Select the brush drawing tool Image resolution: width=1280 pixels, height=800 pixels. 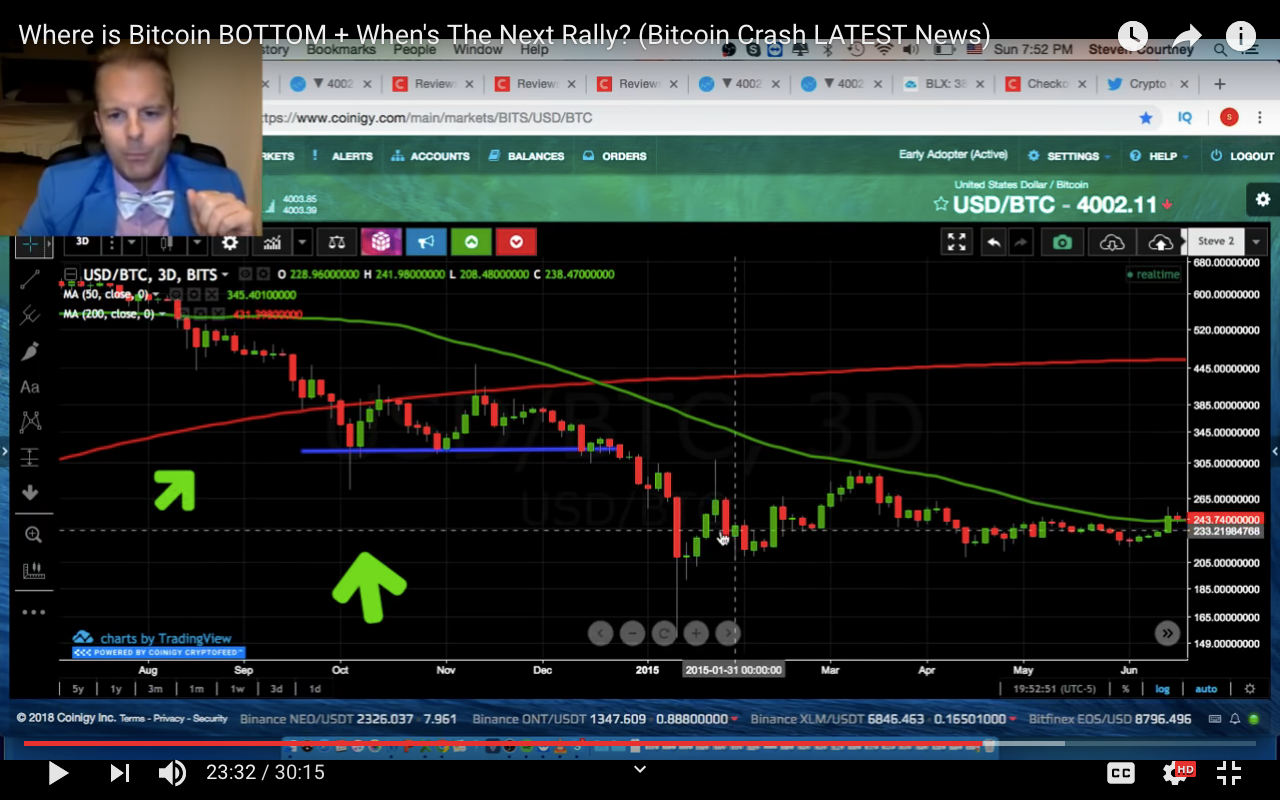coord(30,351)
